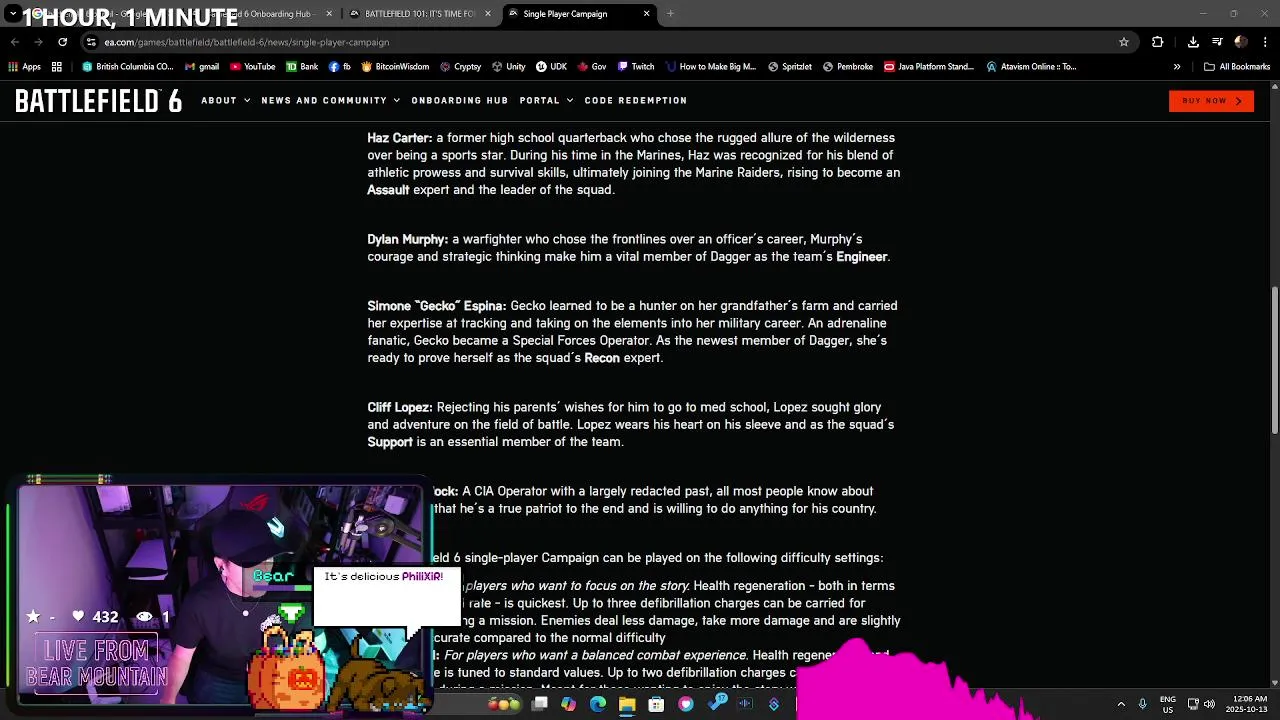Open the Cryptsy bookmark
Screen dimensions: 1280x720
(460, 67)
